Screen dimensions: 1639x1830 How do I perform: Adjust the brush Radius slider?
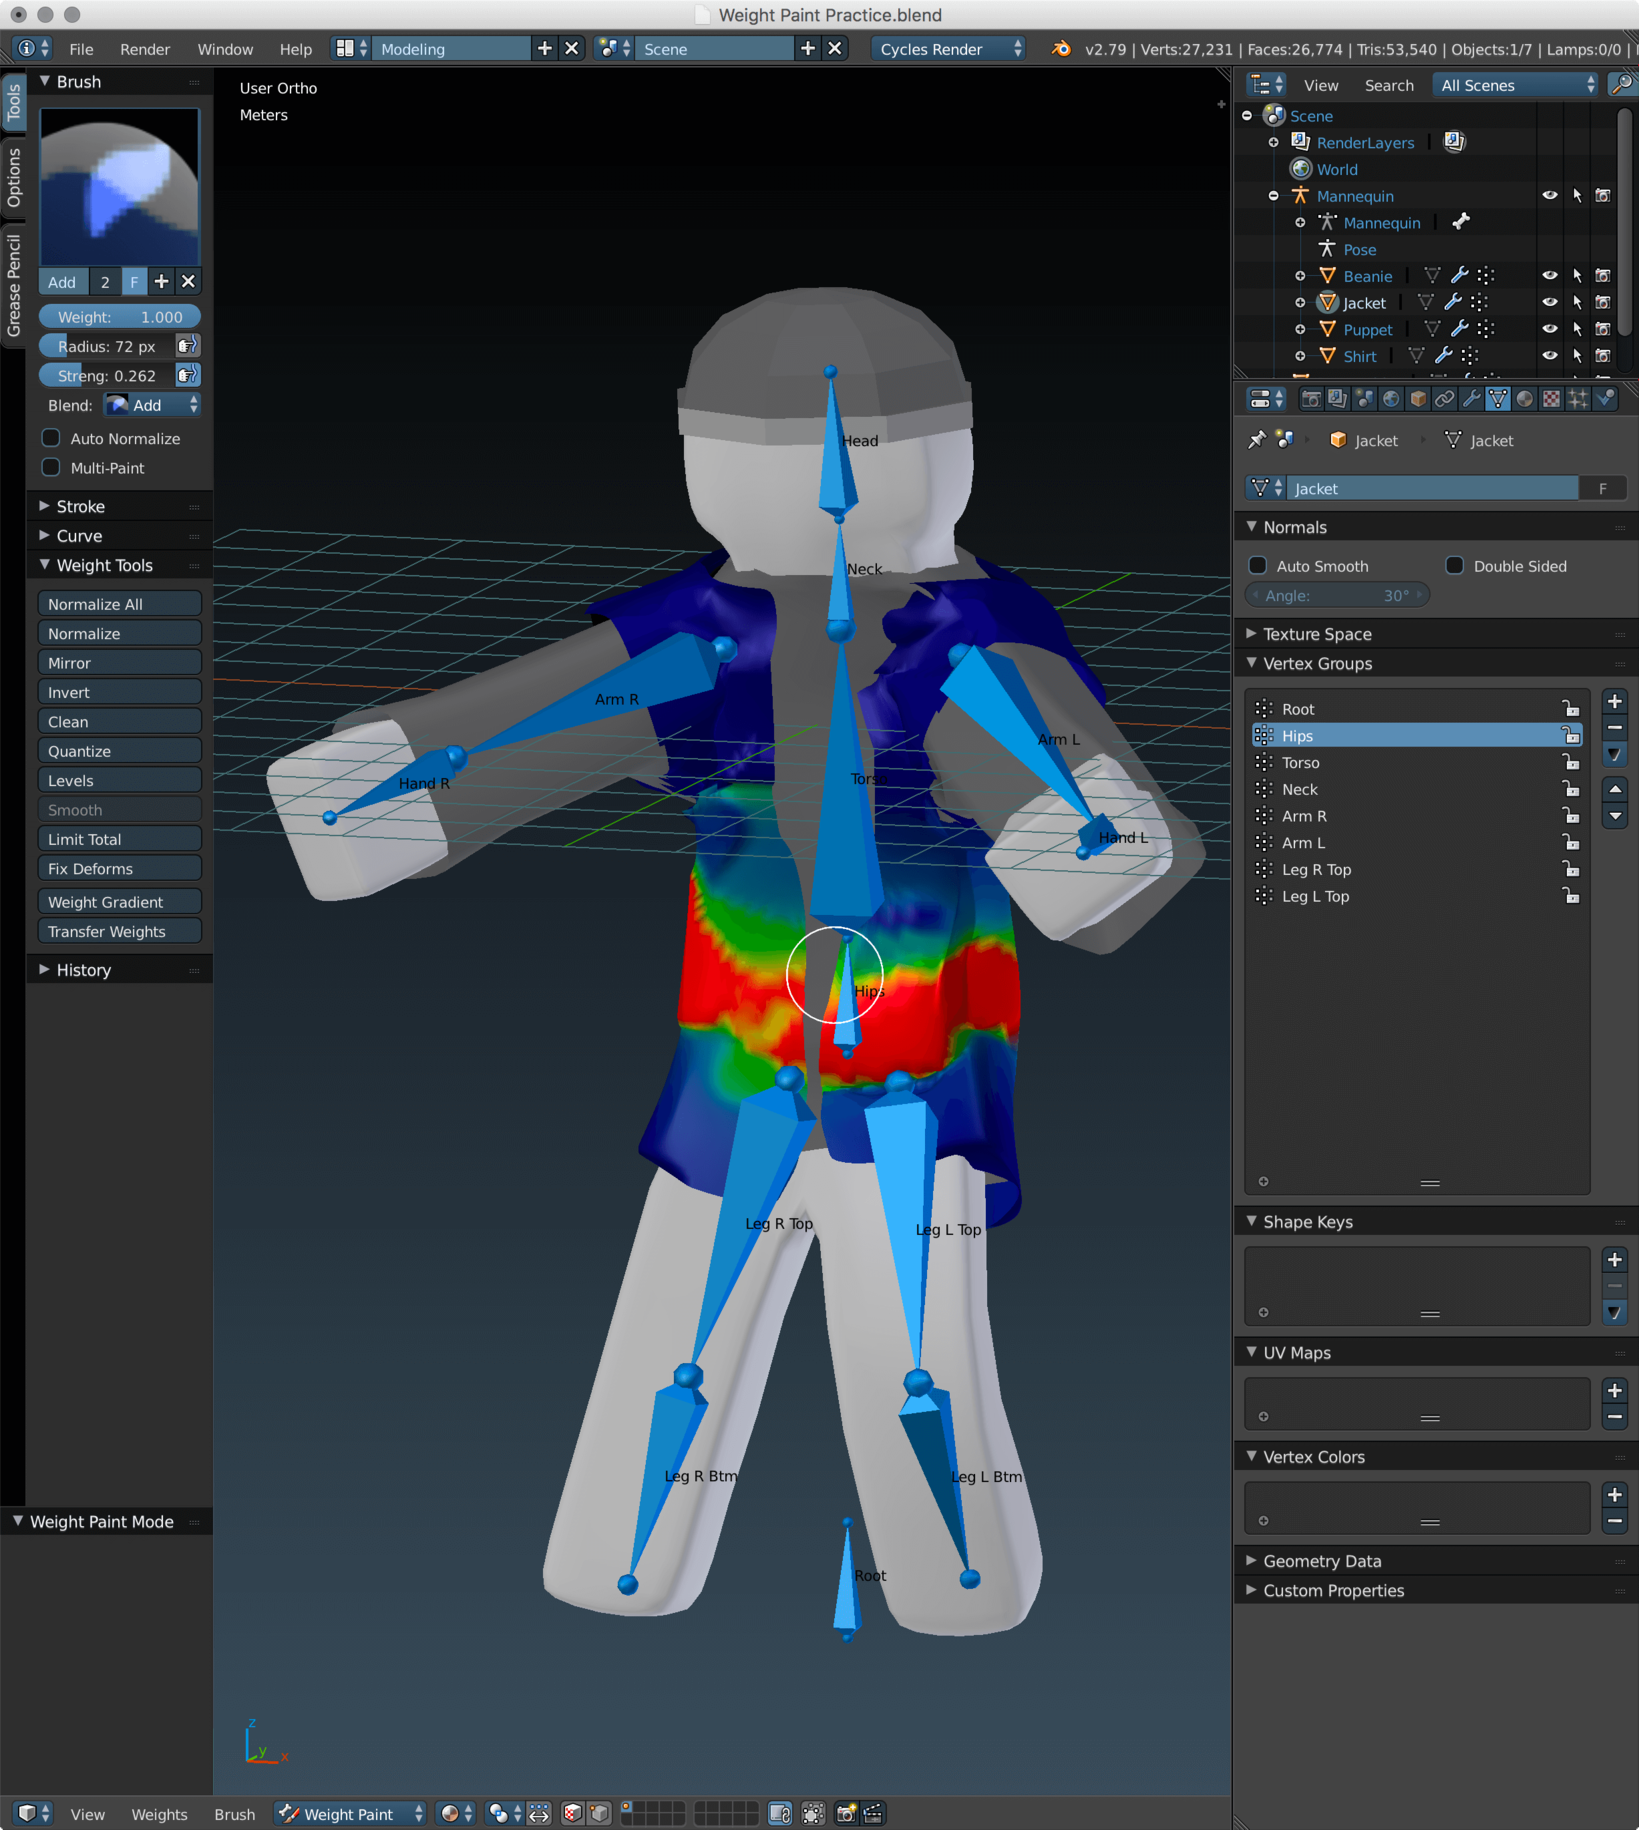click(x=106, y=346)
